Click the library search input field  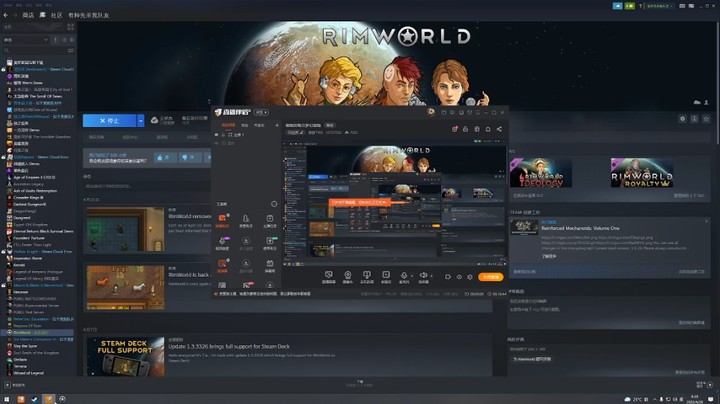(x=34, y=50)
